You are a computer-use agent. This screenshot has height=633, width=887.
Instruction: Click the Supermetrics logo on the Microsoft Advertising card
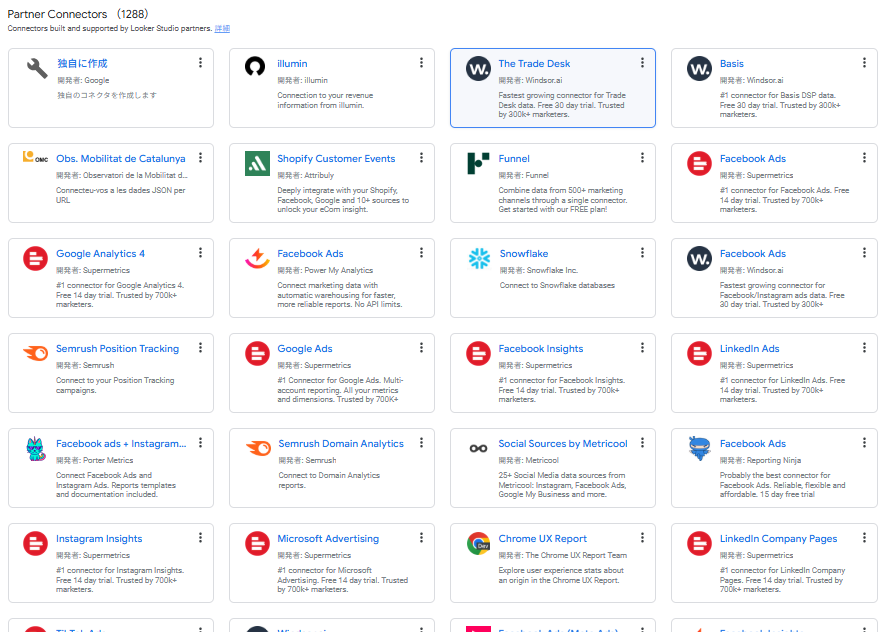(x=257, y=544)
